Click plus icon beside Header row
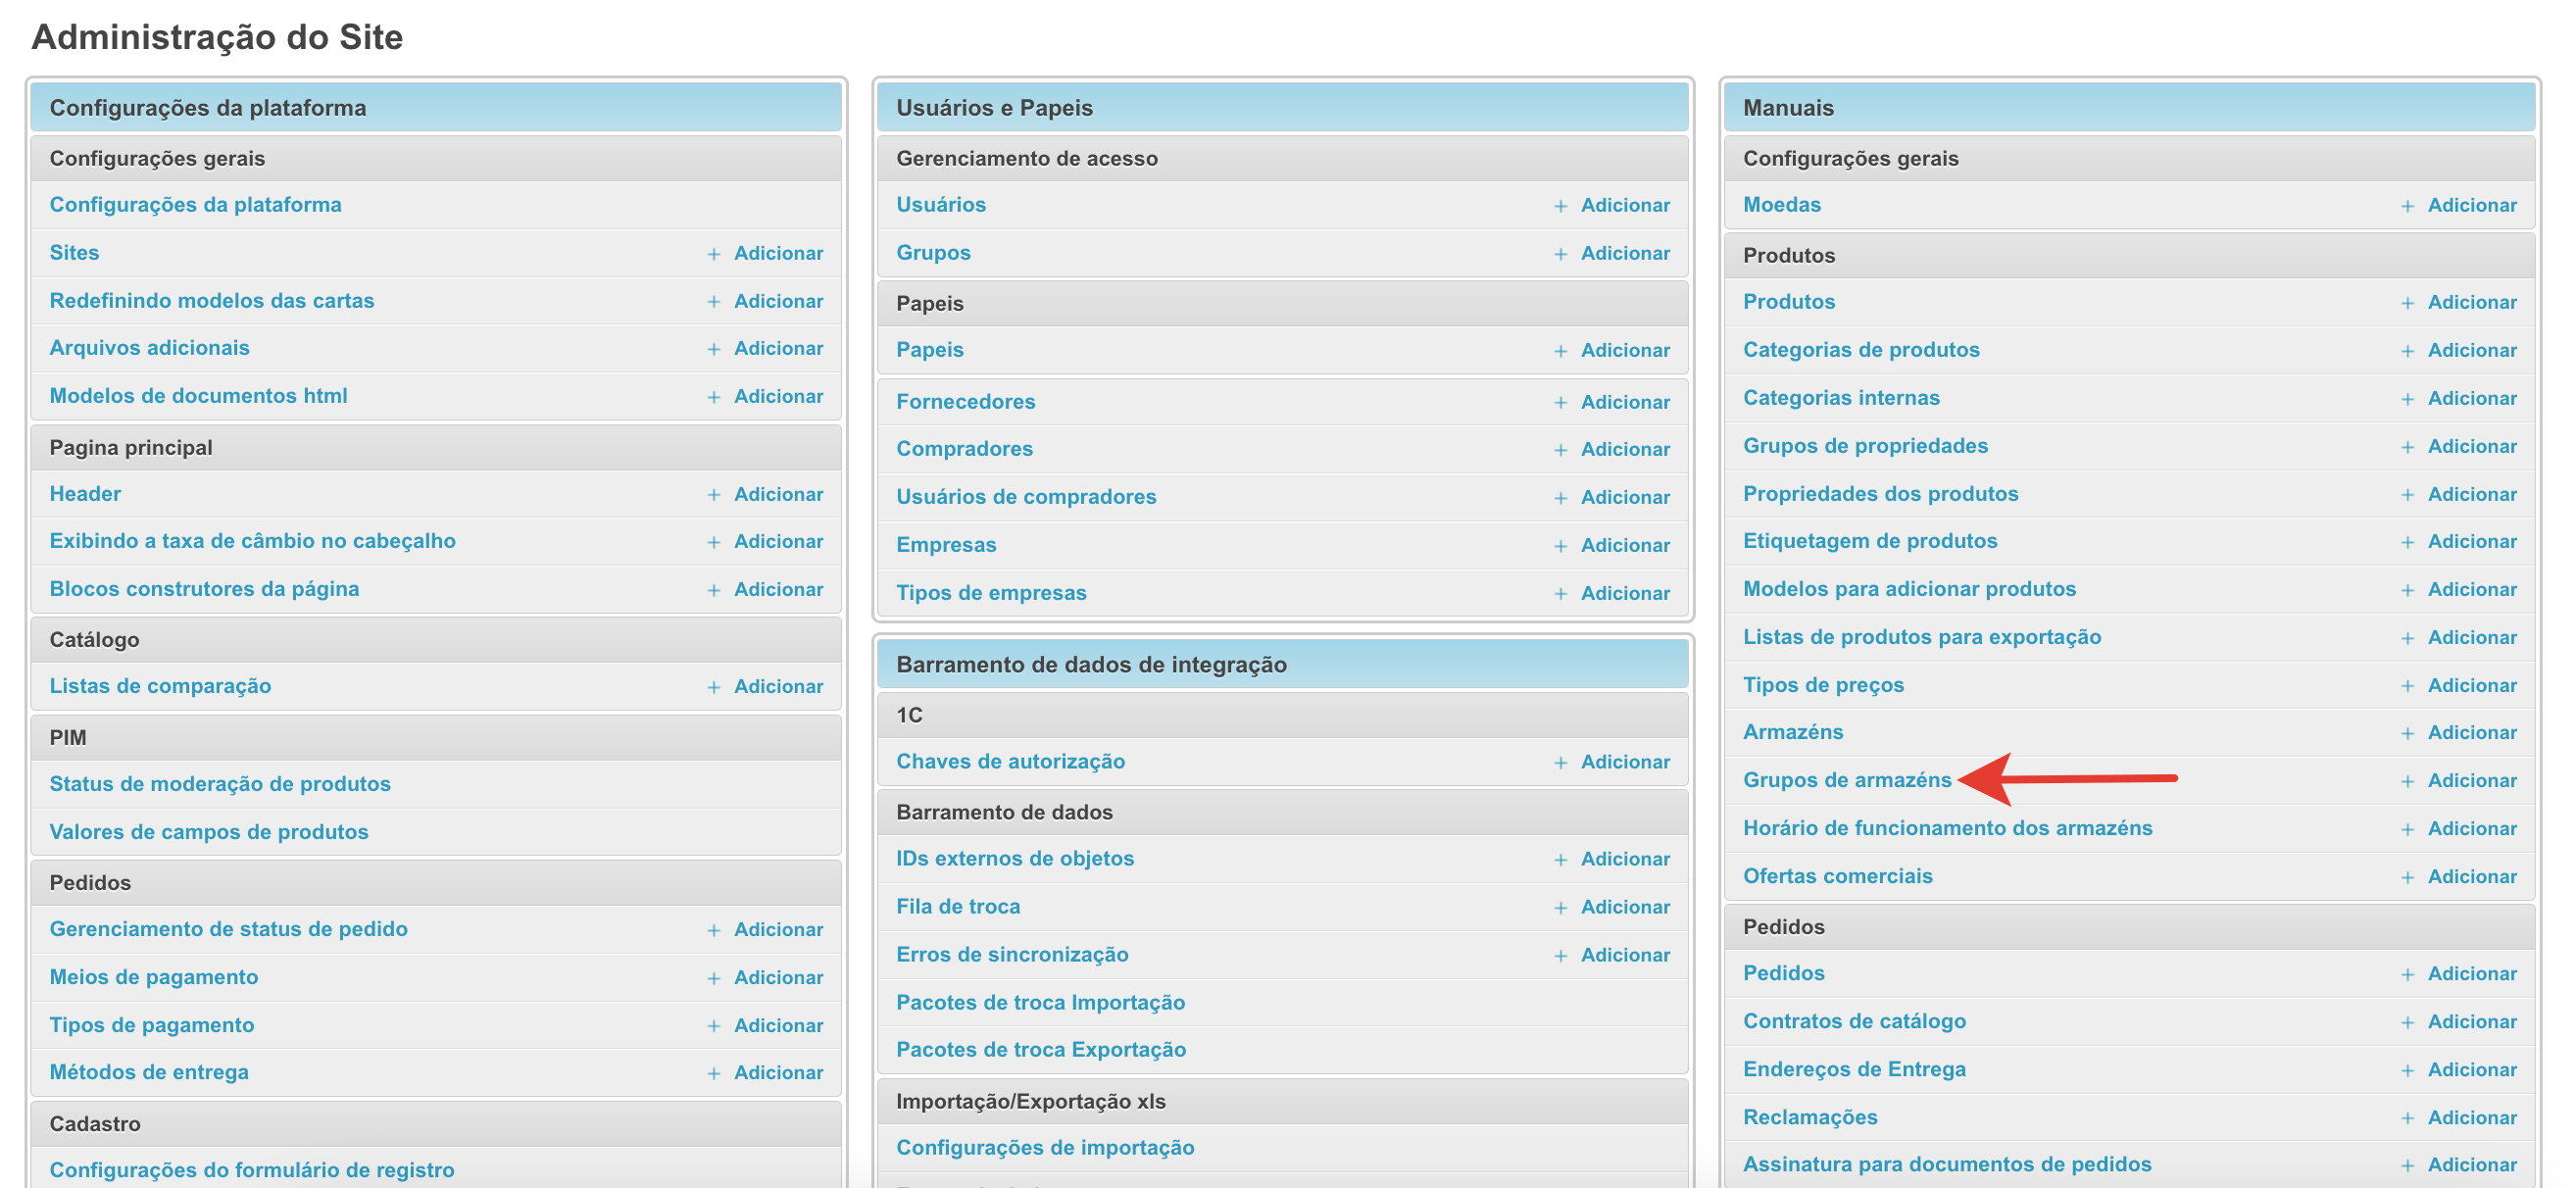The height and width of the screenshot is (1188, 2576). click(713, 495)
